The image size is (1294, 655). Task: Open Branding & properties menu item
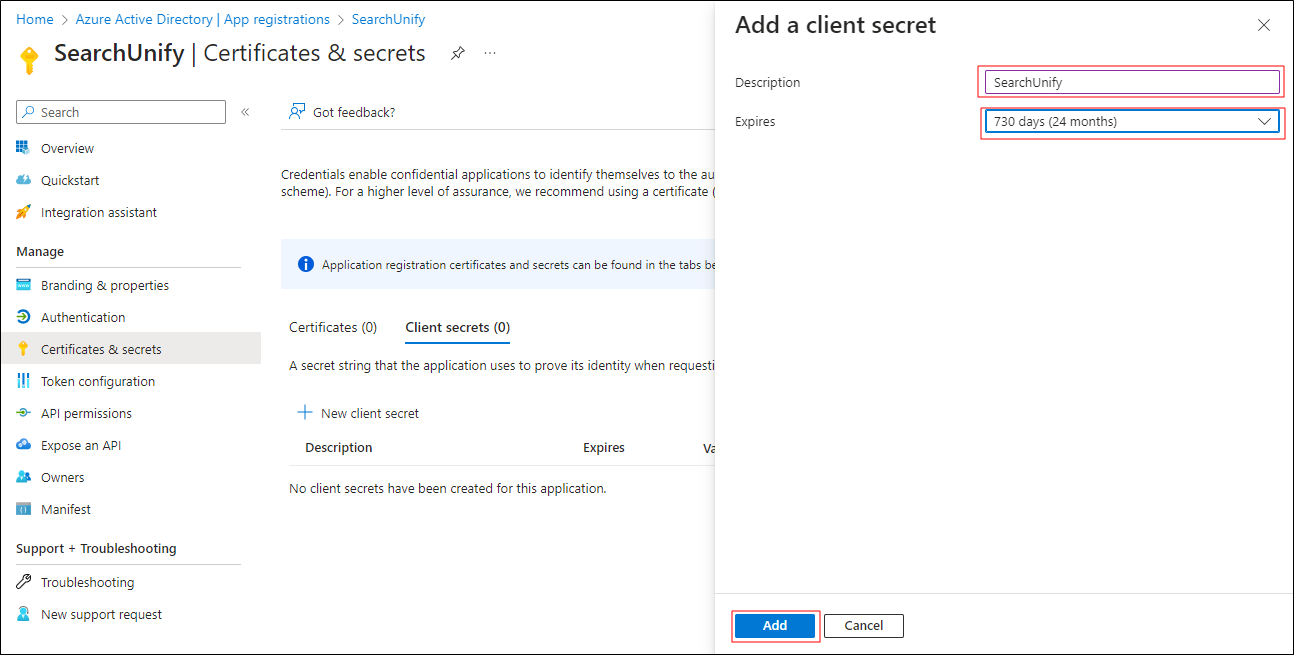(x=105, y=285)
